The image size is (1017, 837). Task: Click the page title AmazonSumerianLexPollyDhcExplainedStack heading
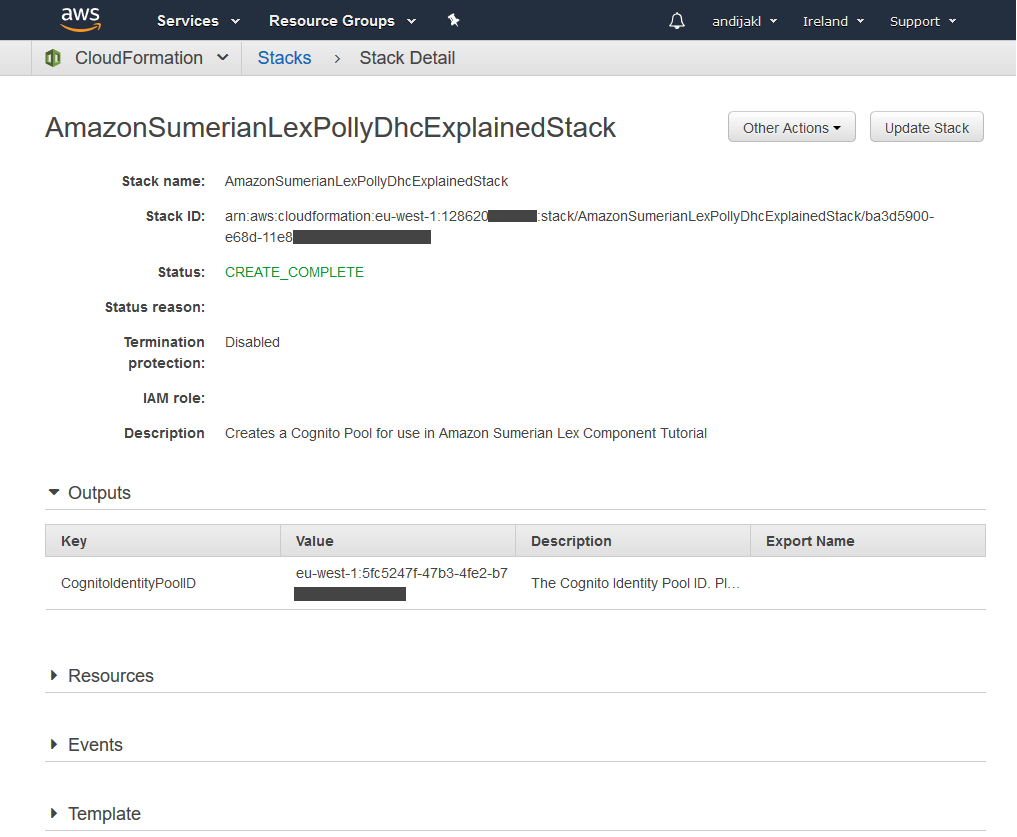[x=330, y=127]
